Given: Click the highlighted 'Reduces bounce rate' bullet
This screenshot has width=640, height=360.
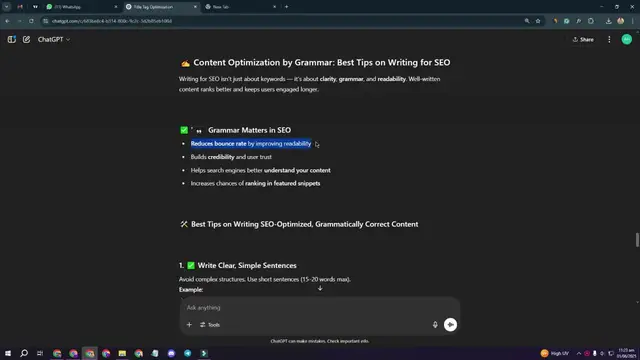Looking at the screenshot, I should [251, 144].
